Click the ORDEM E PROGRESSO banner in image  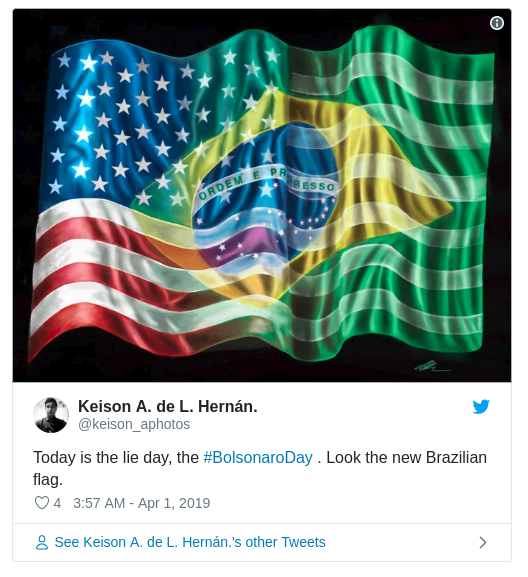266,184
